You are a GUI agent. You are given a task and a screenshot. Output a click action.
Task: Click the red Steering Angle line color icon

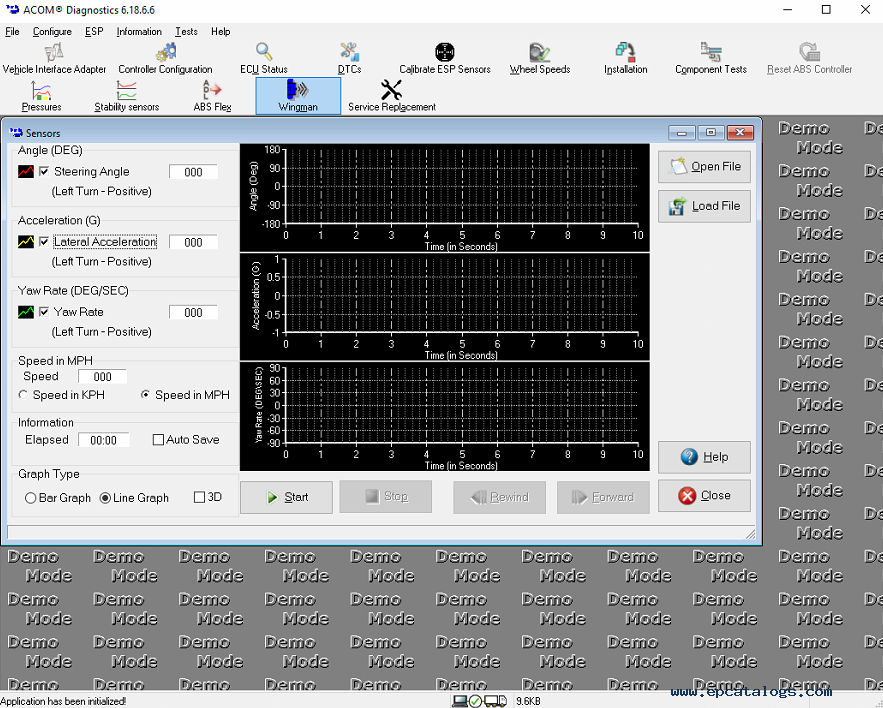[26, 172]
